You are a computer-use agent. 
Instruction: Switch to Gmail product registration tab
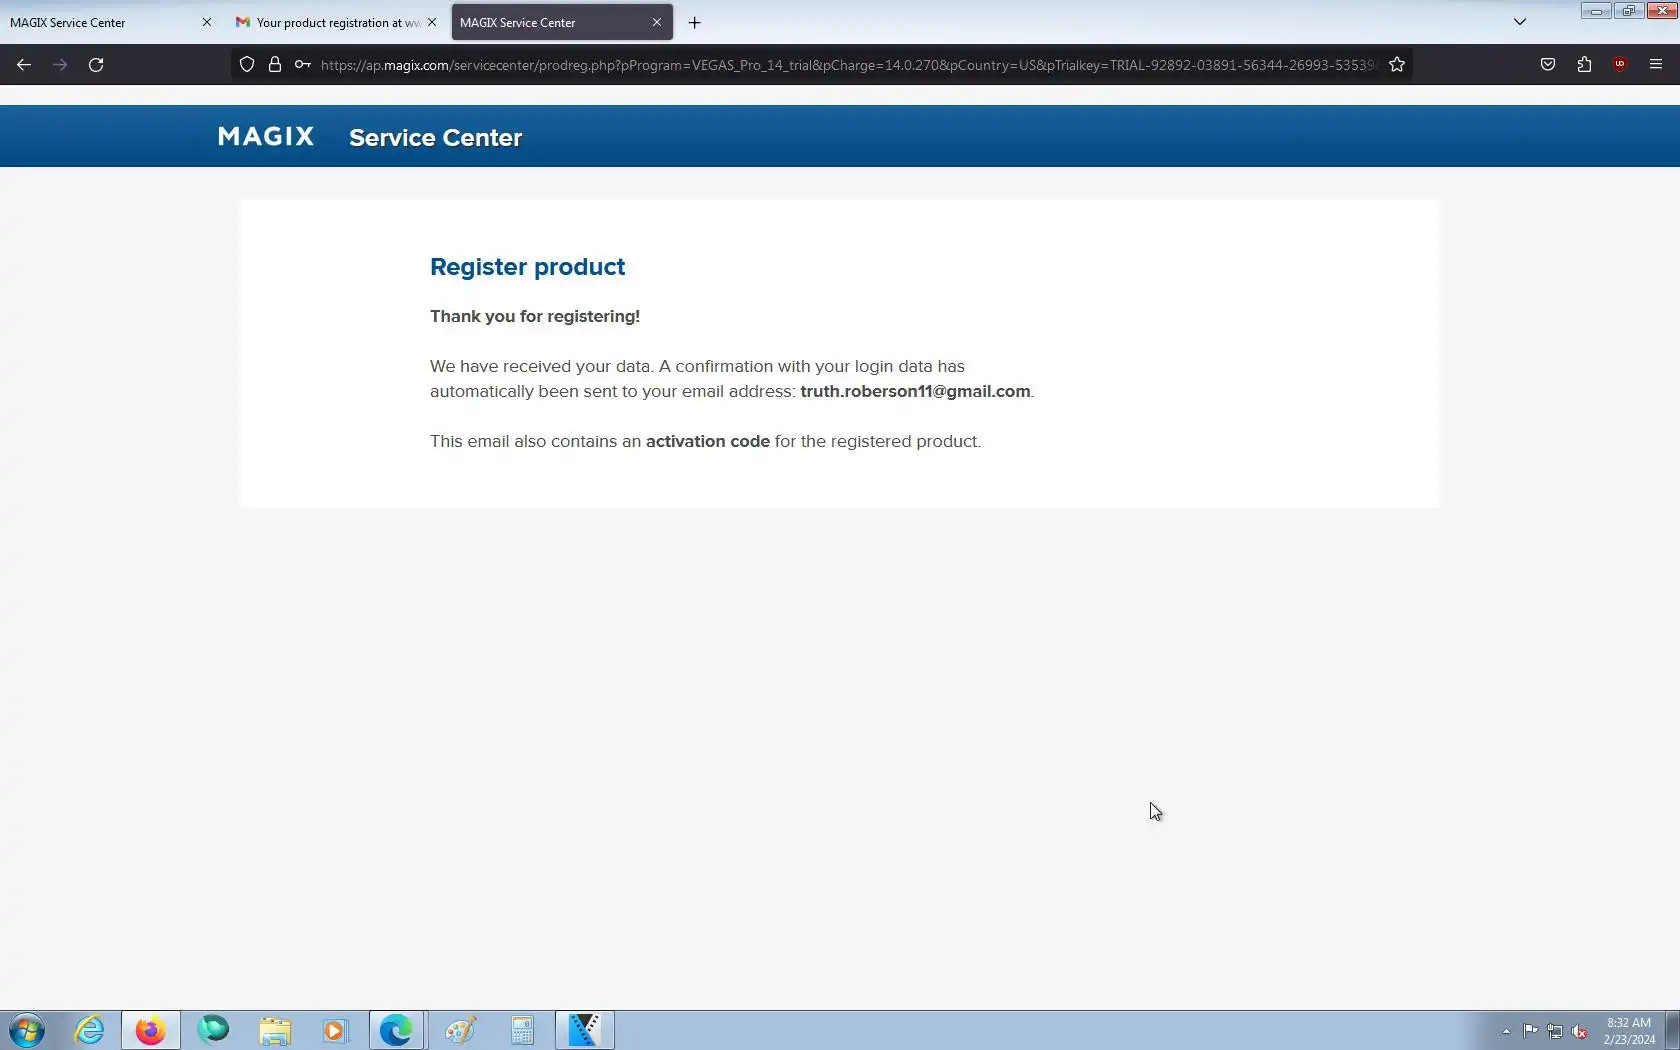tap(336, 22)
